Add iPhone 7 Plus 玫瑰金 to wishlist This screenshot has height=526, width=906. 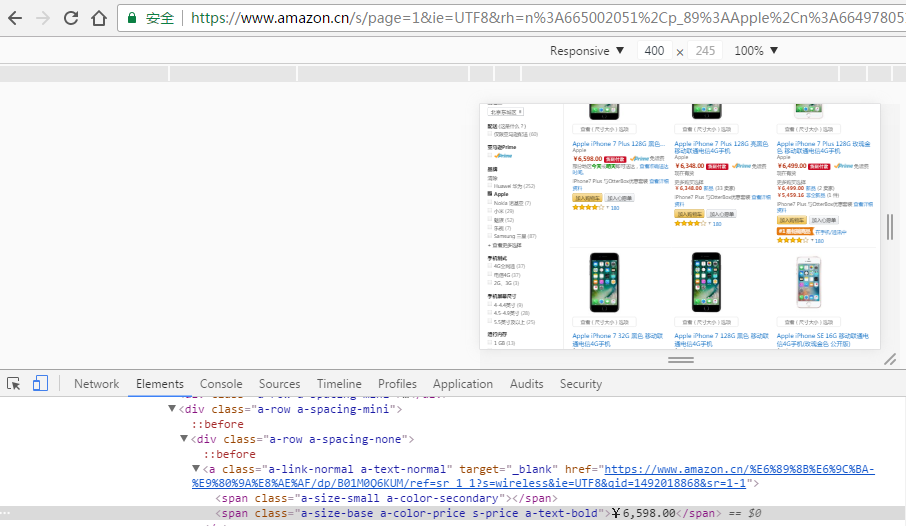click(823, 220)
